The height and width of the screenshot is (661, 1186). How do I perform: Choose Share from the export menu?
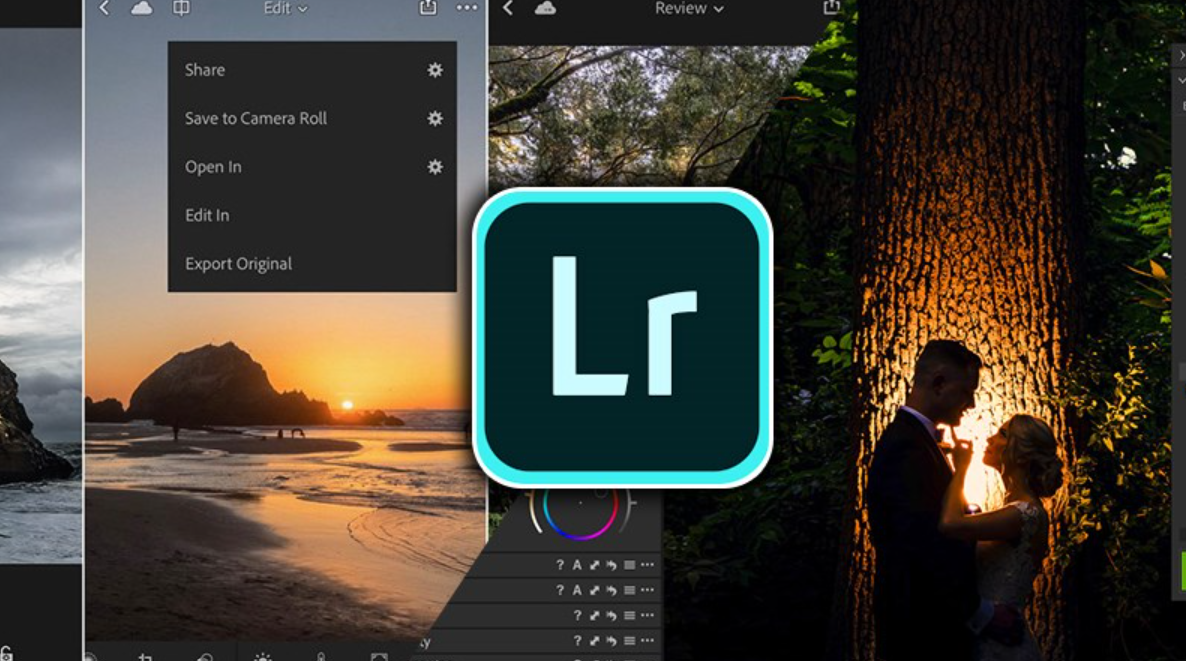205,70
